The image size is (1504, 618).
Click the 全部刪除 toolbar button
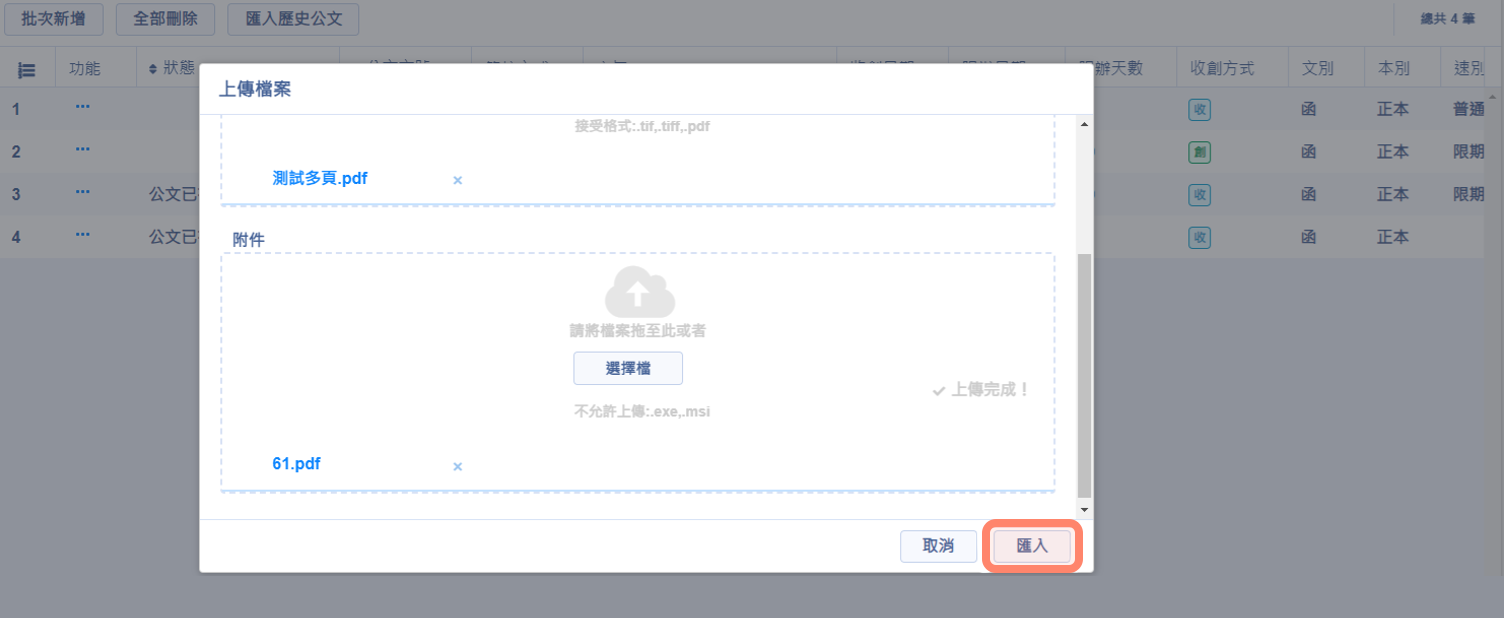click(x=165, y=18)
